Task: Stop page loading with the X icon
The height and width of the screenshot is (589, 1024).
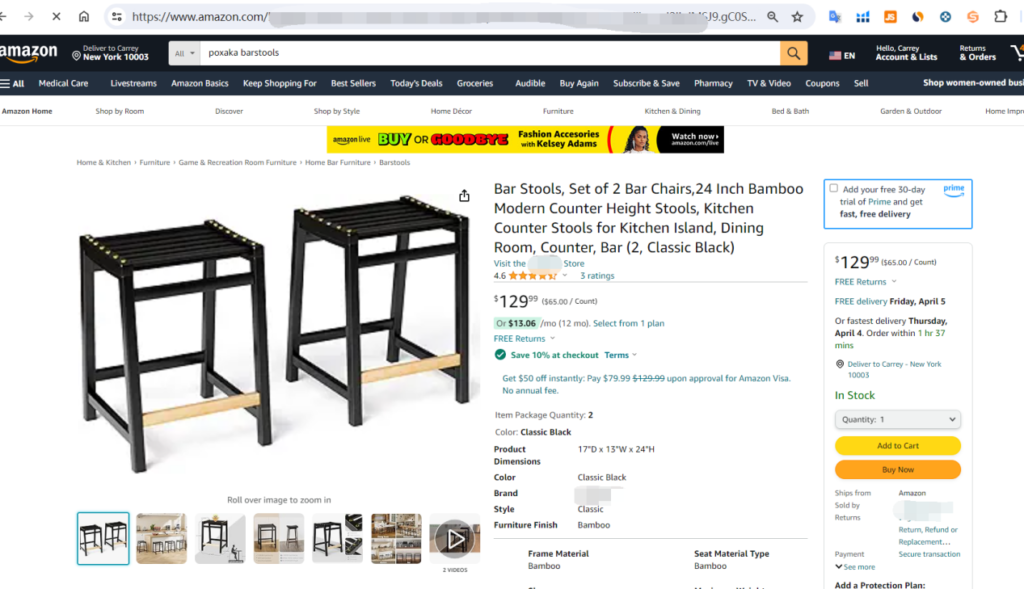Action: tap(56, 17)
